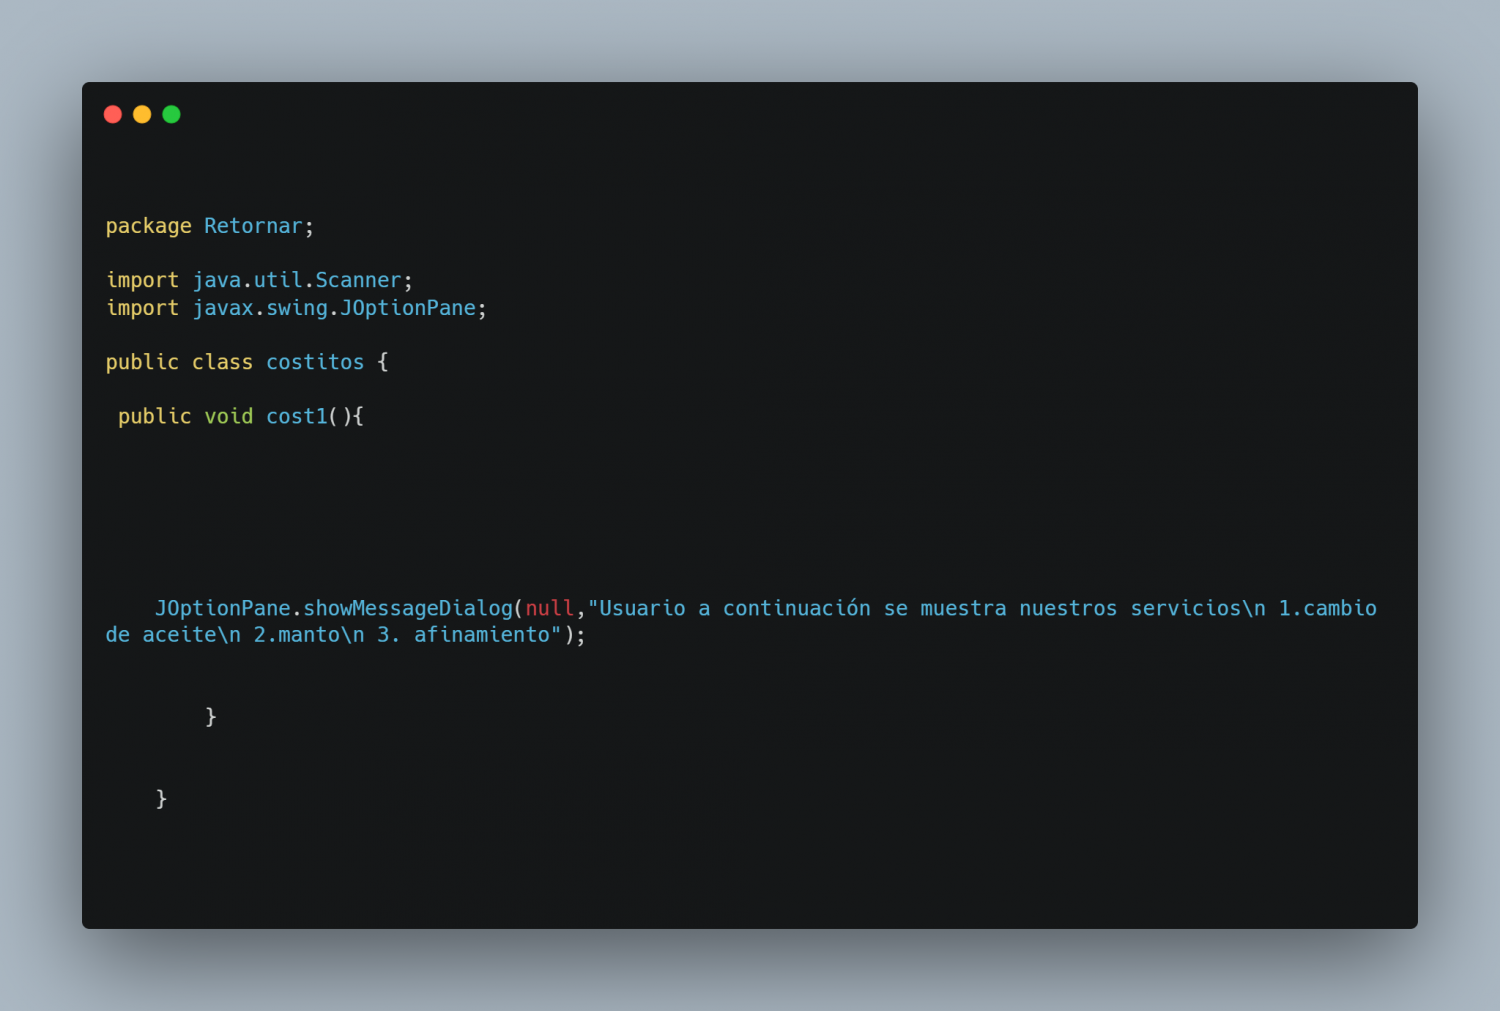Click the green maximize window dot
The image size is (1500, 1011).
(171, 114)
